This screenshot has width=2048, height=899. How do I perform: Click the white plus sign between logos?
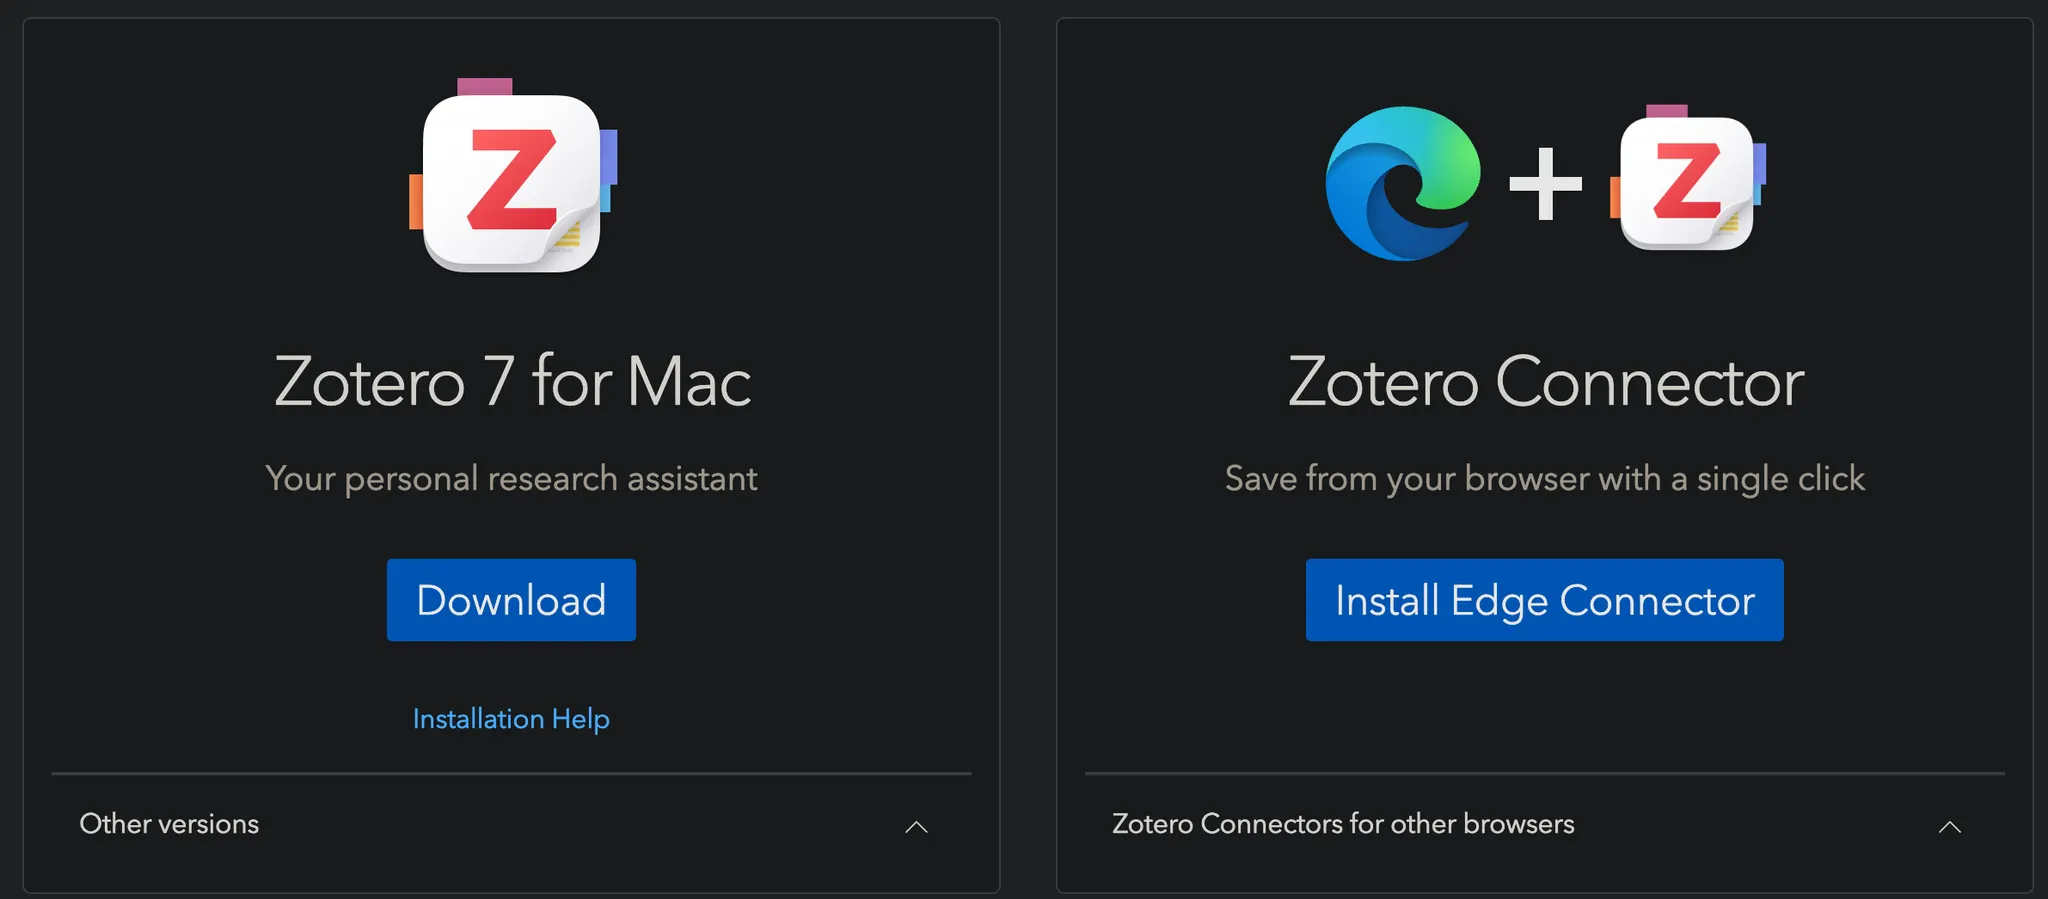pos(1545,183)
